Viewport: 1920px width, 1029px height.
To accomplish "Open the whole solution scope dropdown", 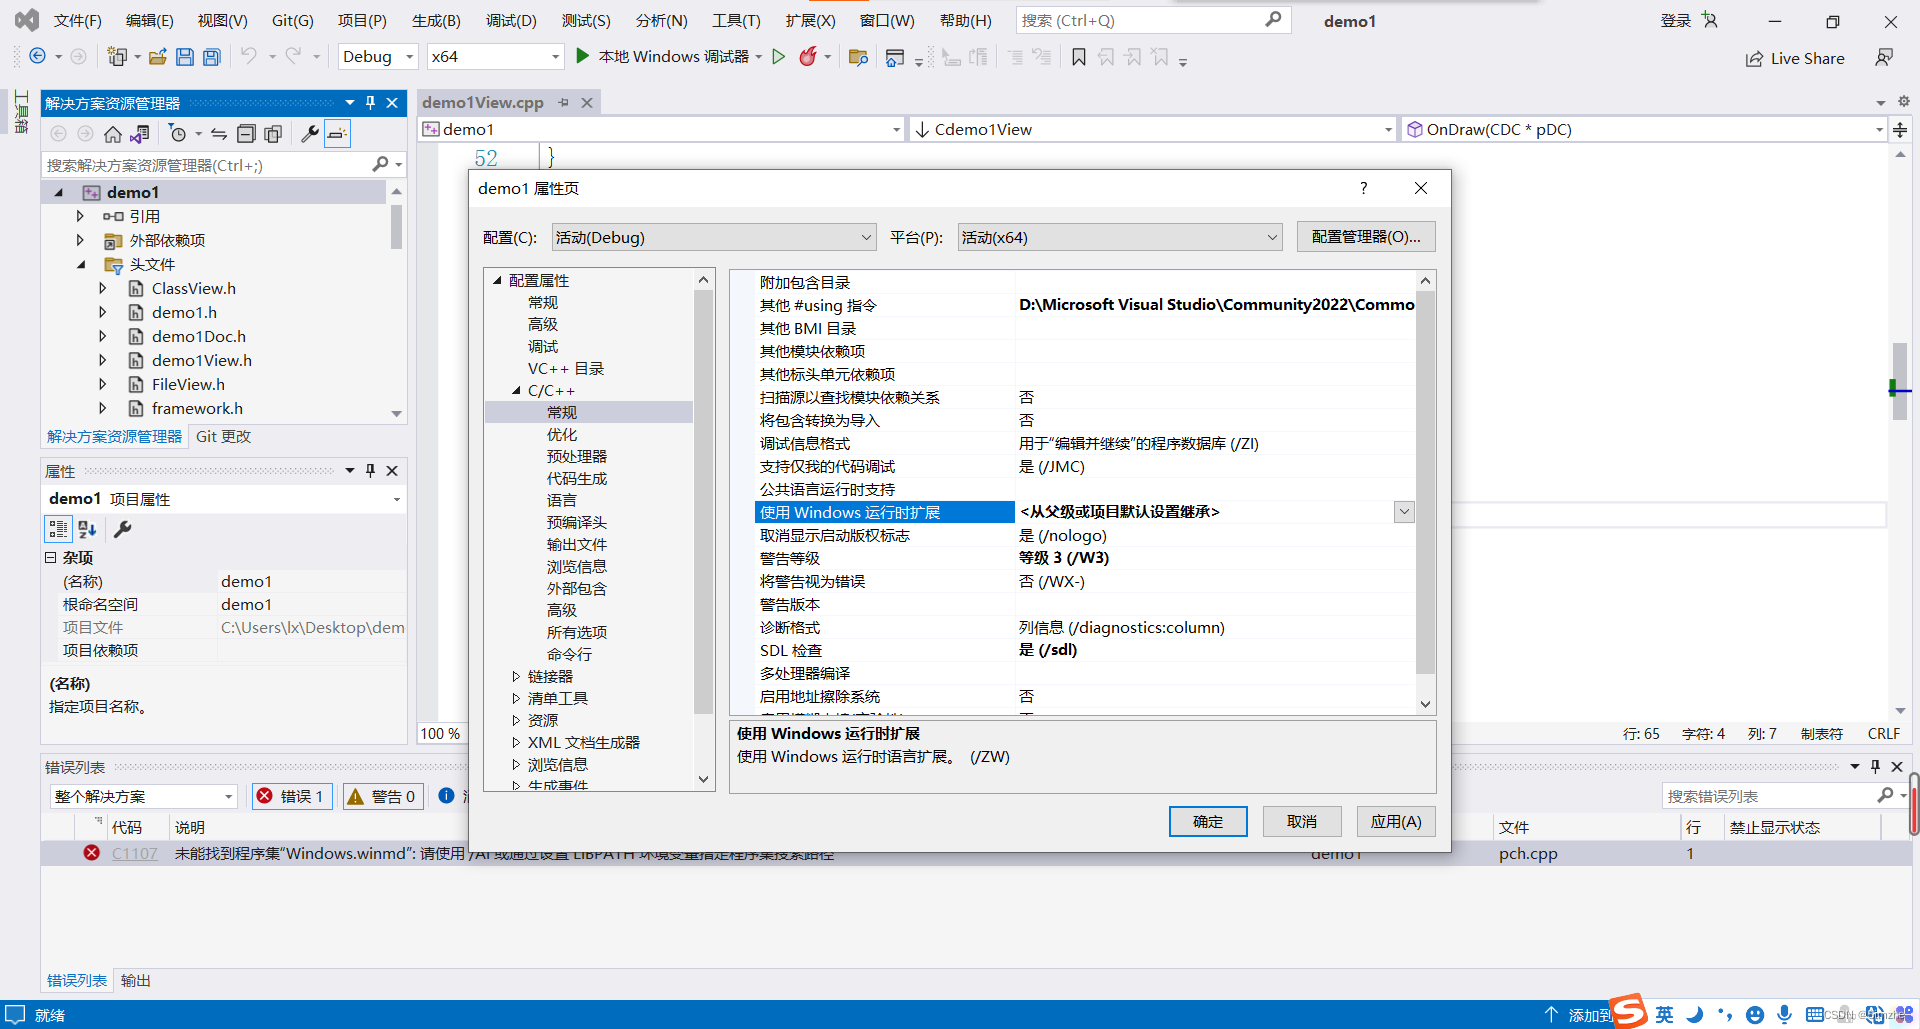I will coord(143,796).
